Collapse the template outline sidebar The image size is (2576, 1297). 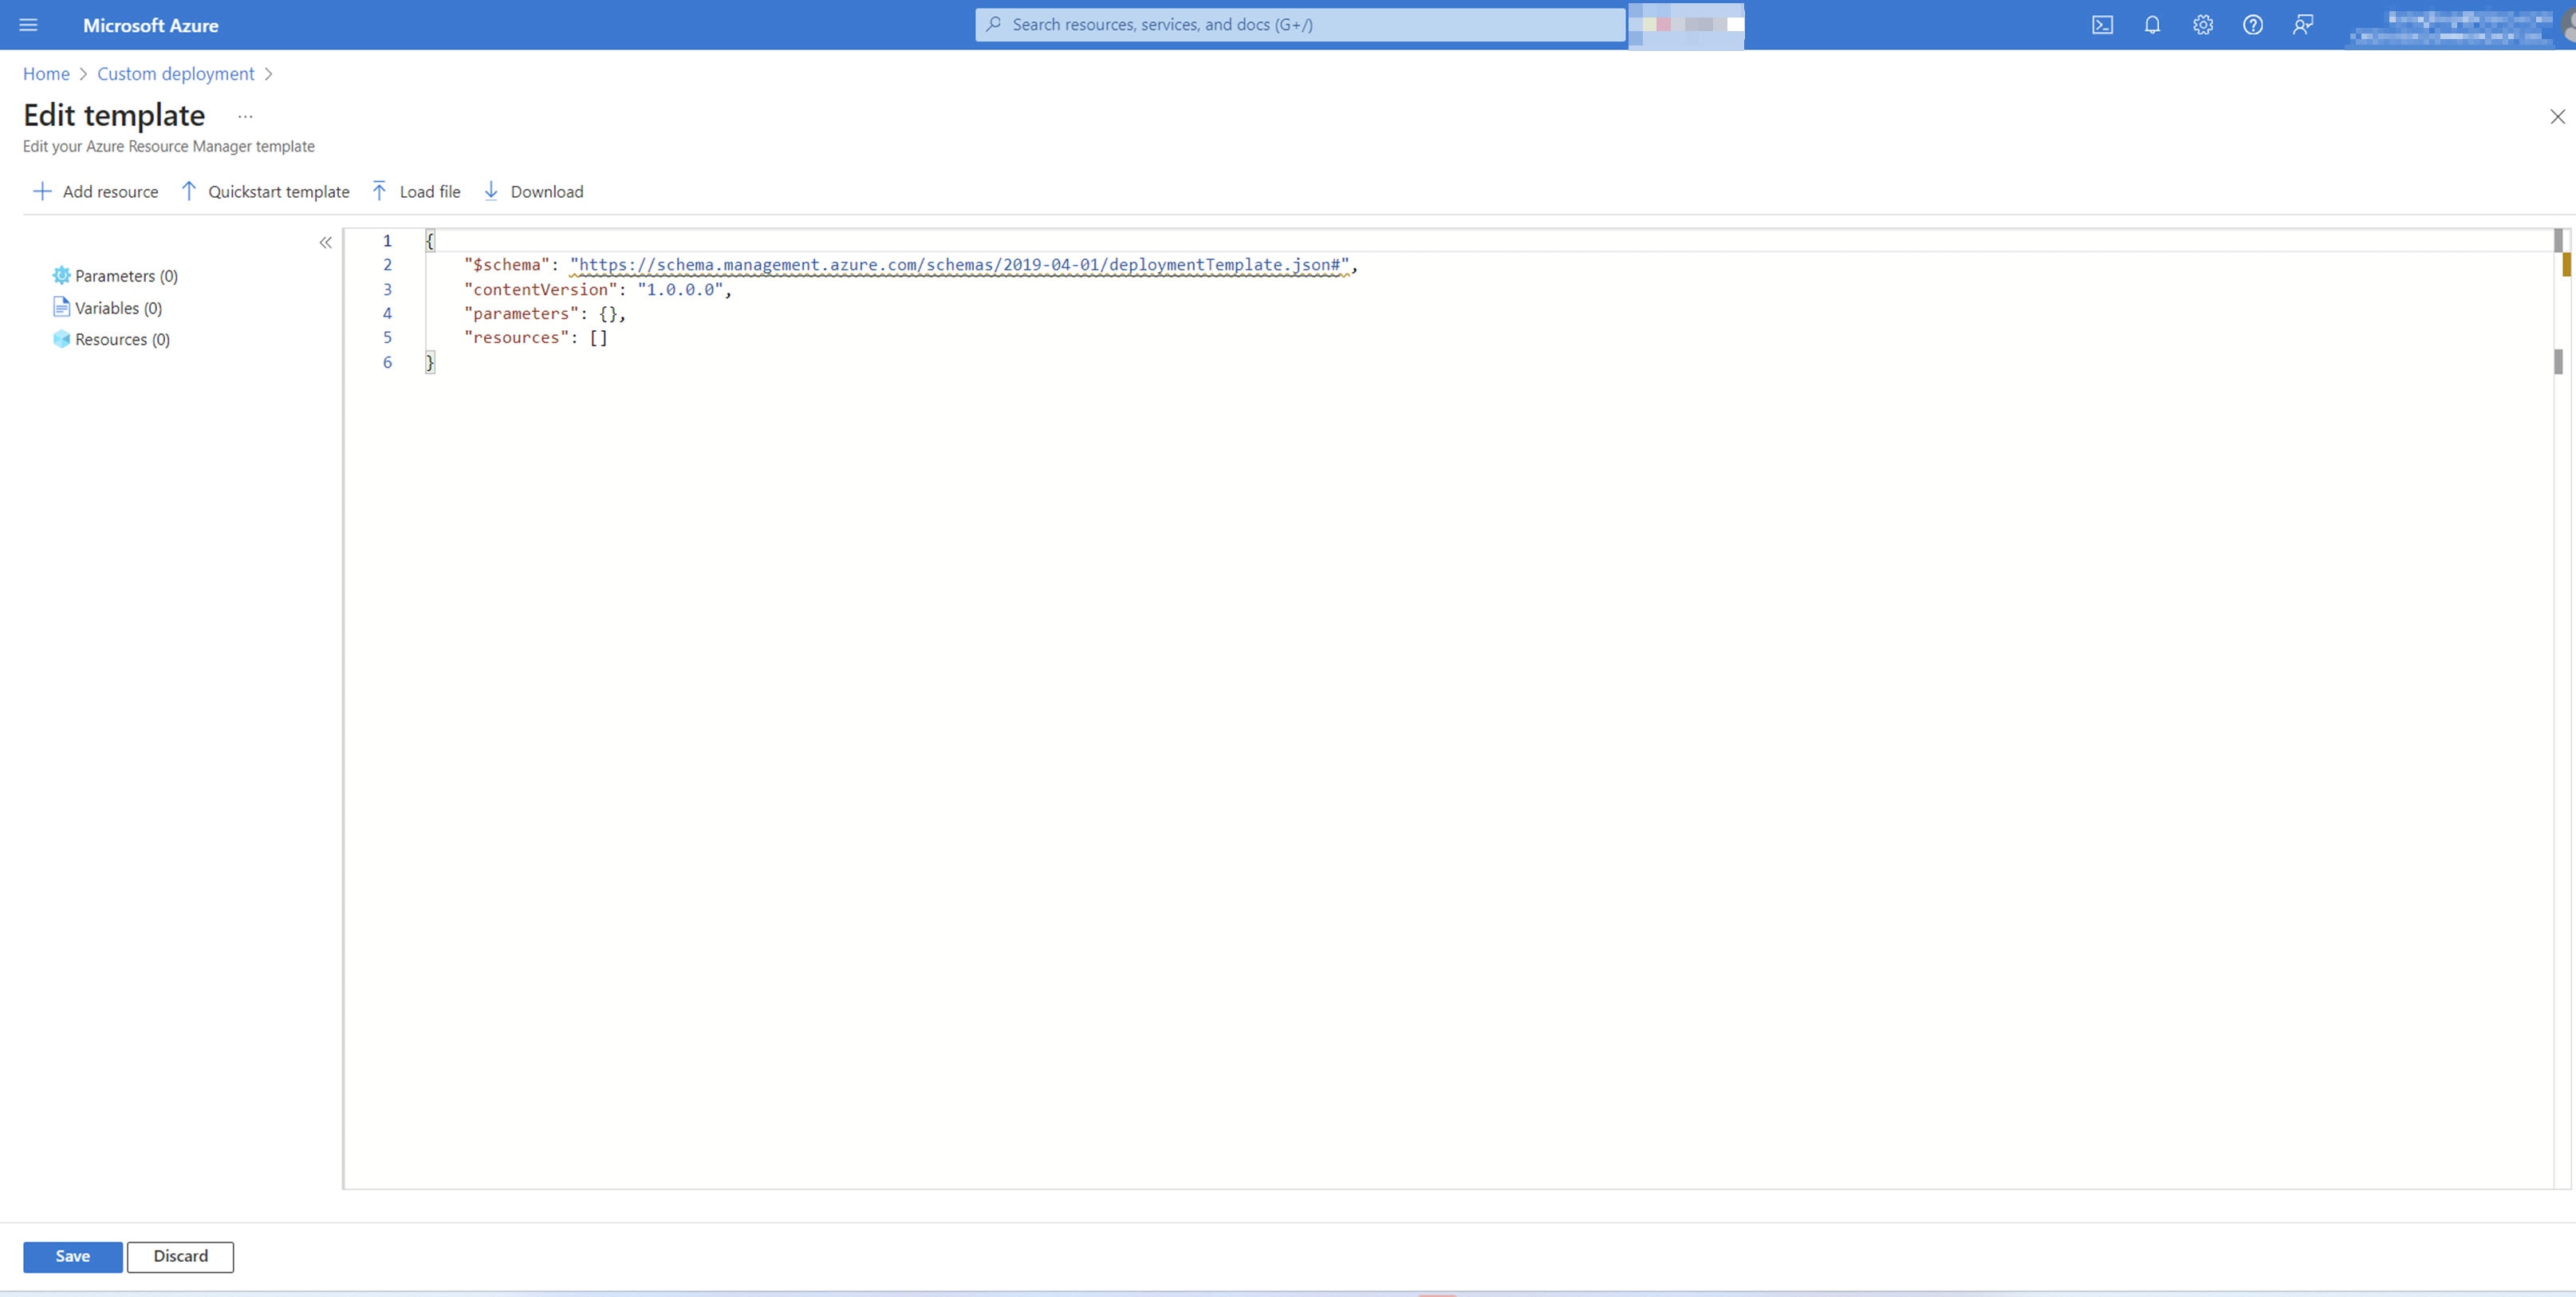[326, 242]
